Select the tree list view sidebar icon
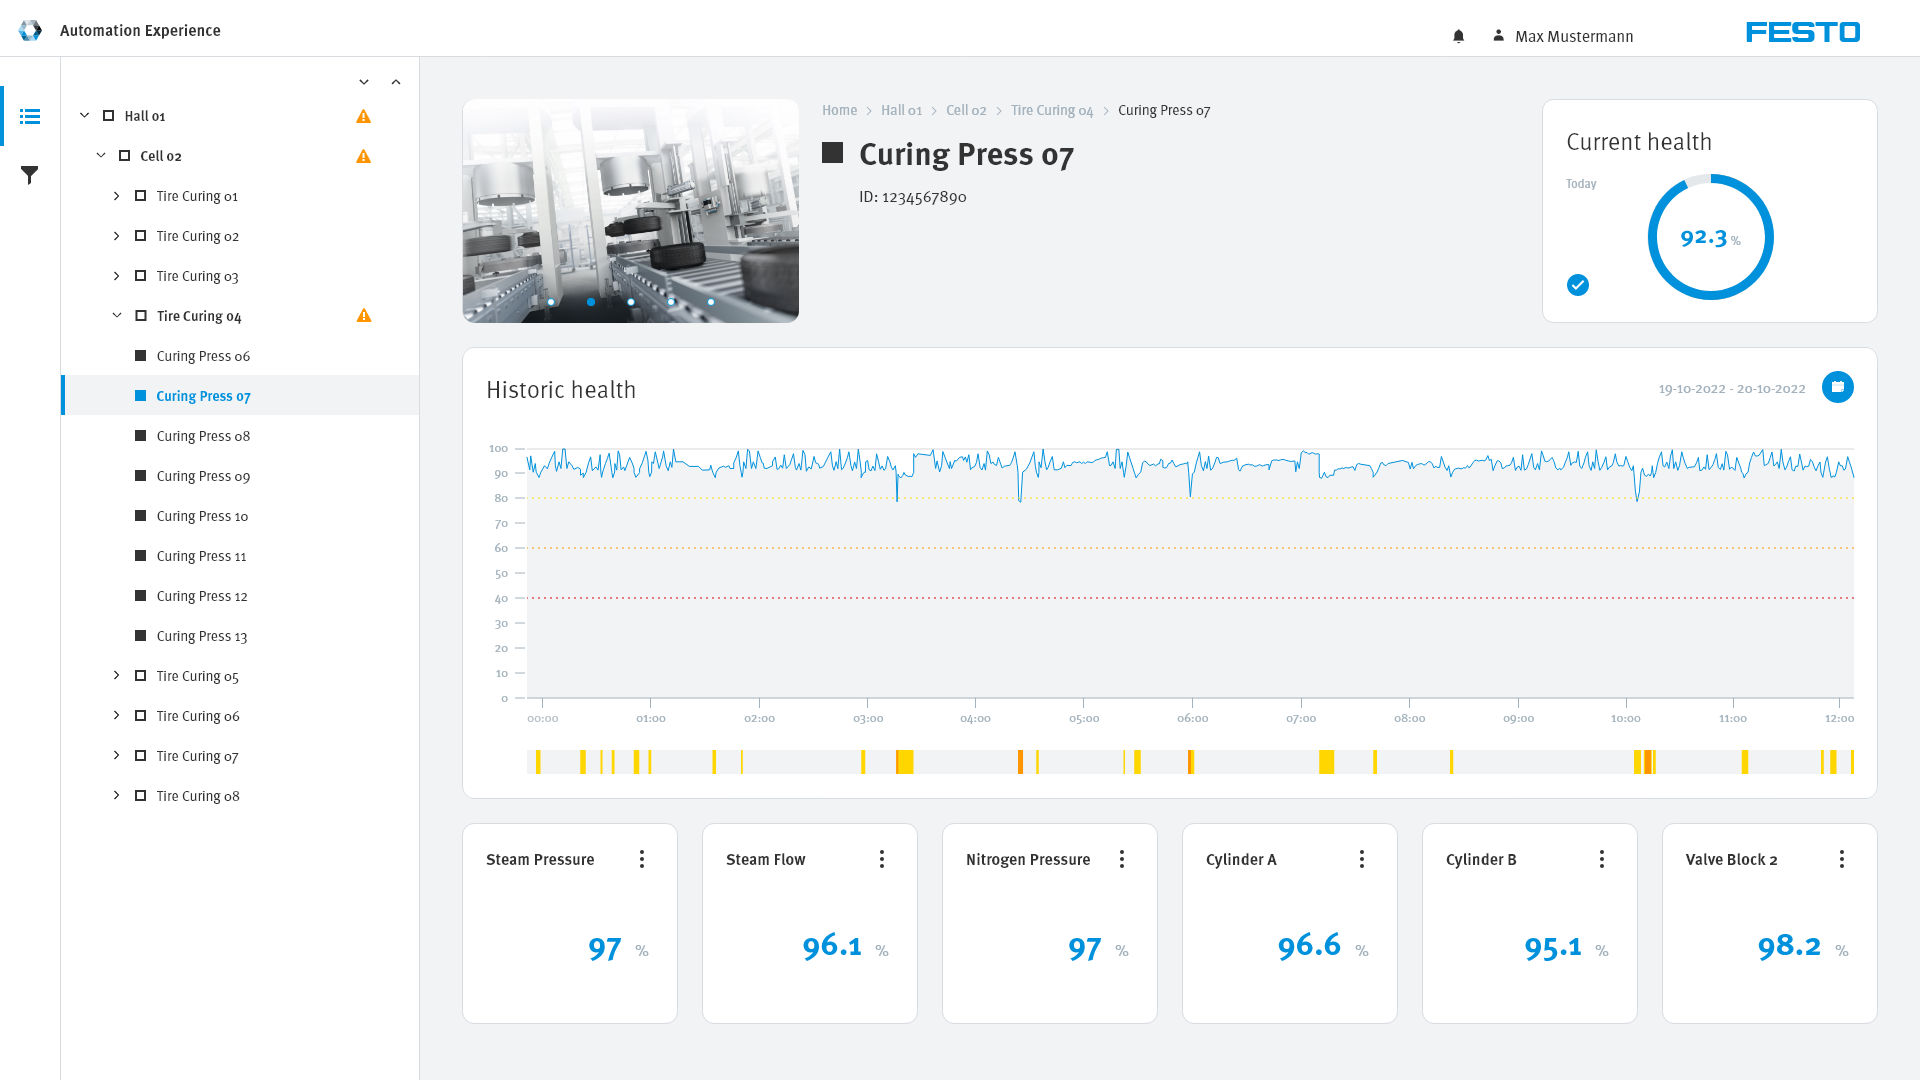The width and height of the screenshot is (1920, 1080). coord(30,117)
